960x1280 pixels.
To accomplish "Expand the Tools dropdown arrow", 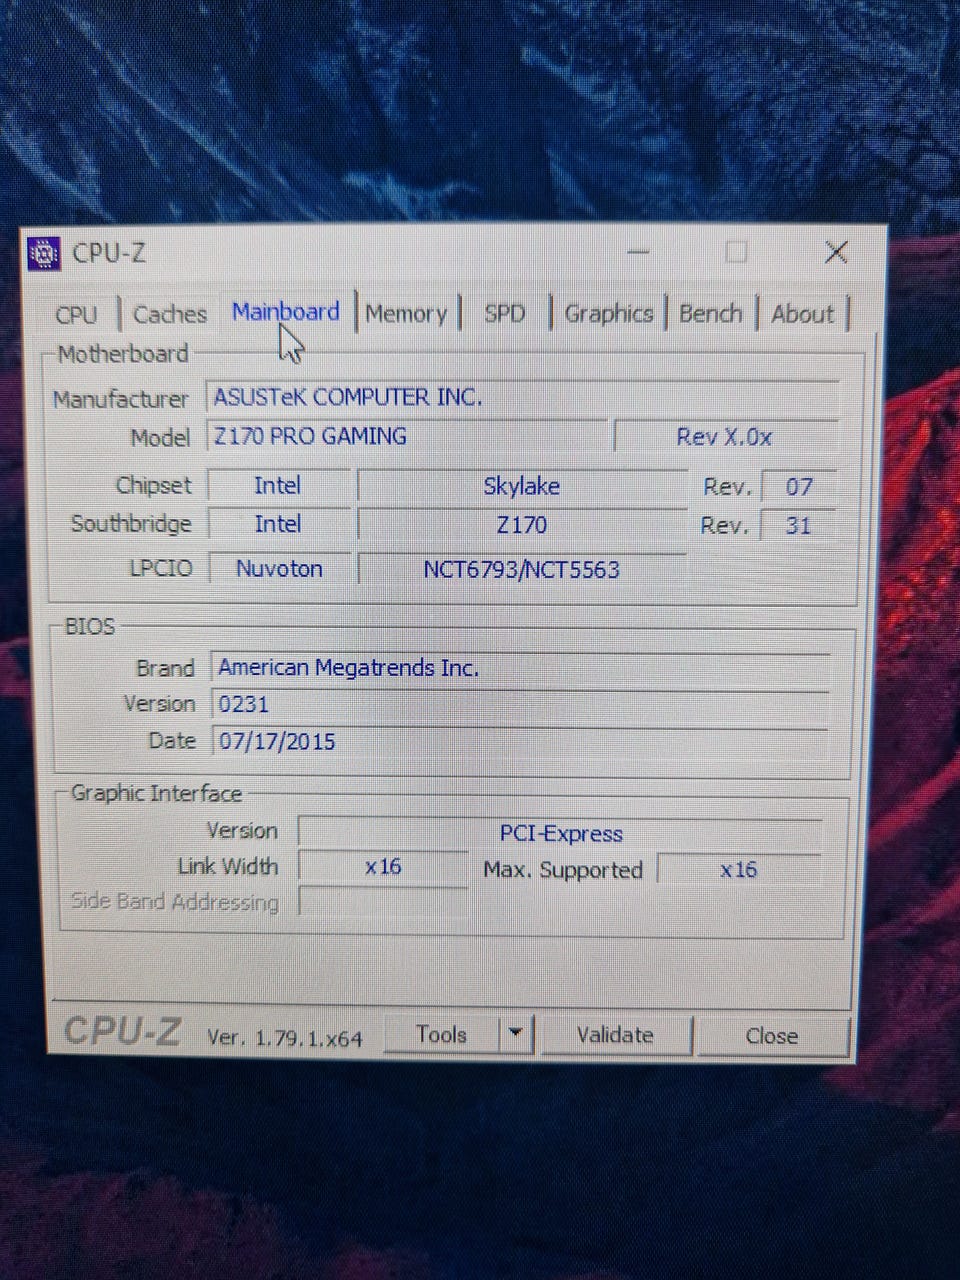I will [x=516, y=1035].
